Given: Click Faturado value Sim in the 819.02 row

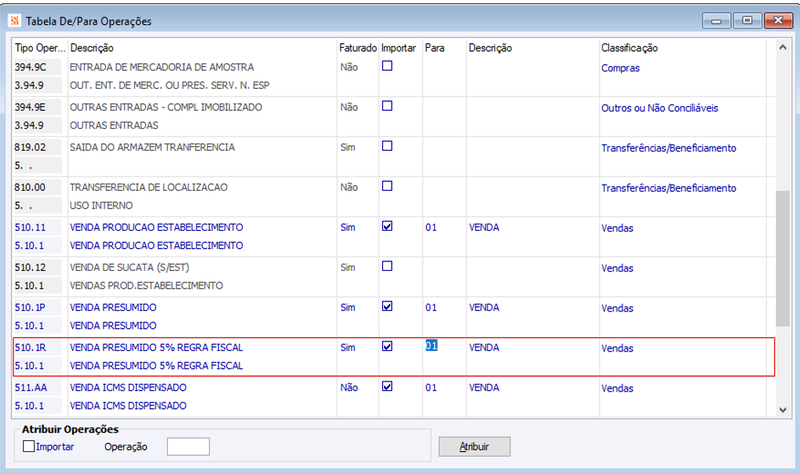Looking at the screenshot, I should coord(347,147).
